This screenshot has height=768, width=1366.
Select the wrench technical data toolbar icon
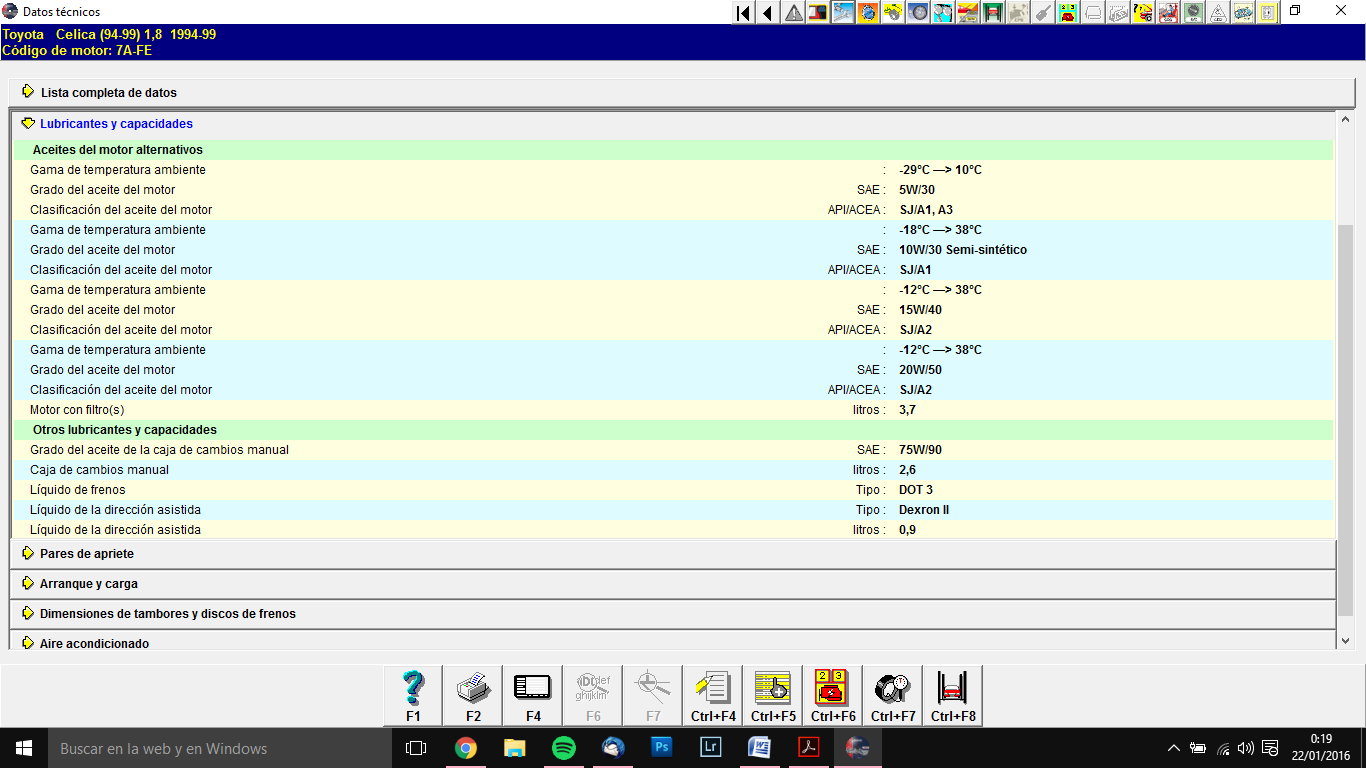[843, 13]
